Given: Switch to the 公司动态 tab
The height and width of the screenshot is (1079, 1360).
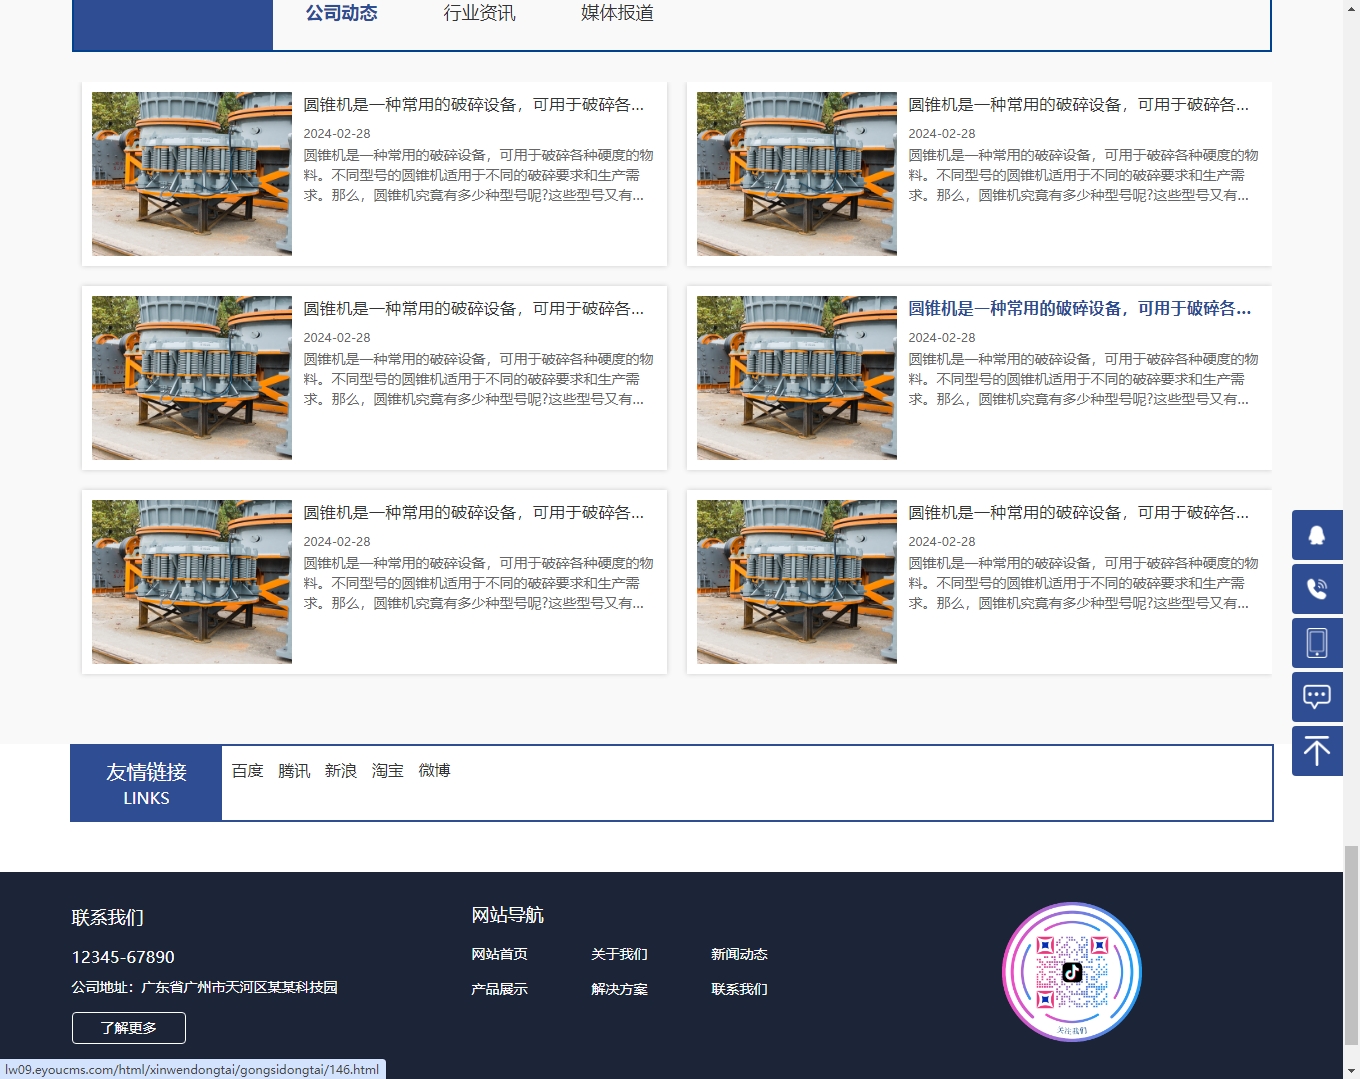Looking at the screenshot, I should tap(341, 13).
